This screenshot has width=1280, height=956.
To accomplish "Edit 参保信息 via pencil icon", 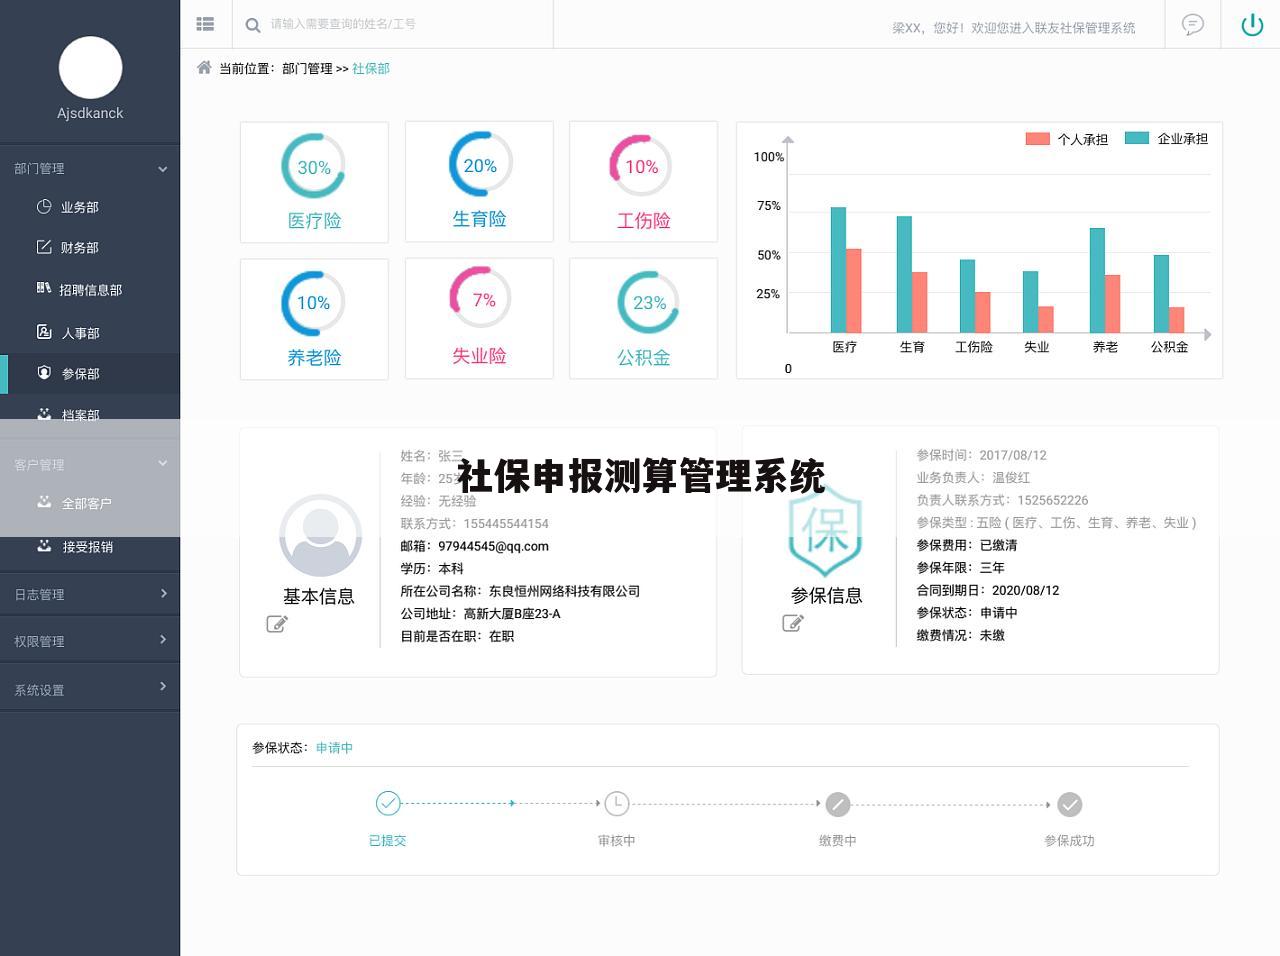I will click(793, 623).
